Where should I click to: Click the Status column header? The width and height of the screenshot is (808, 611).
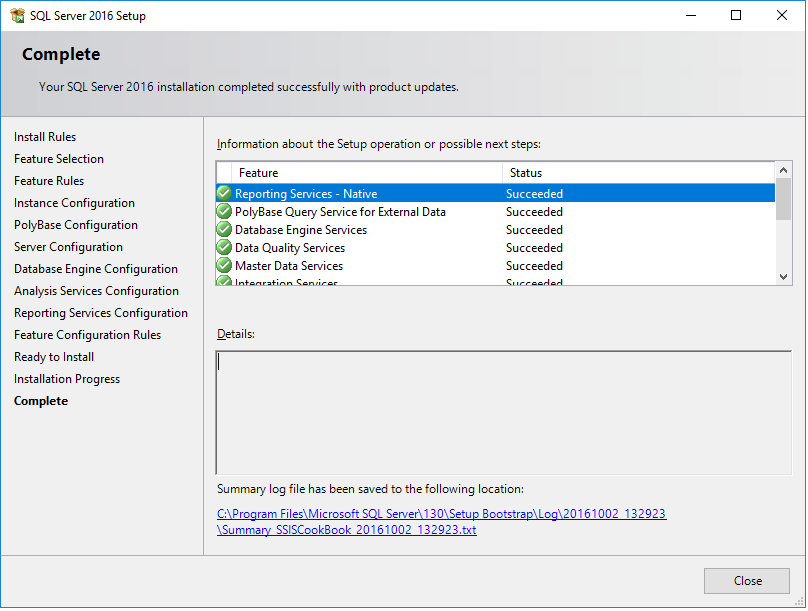[x=638, y=173]
